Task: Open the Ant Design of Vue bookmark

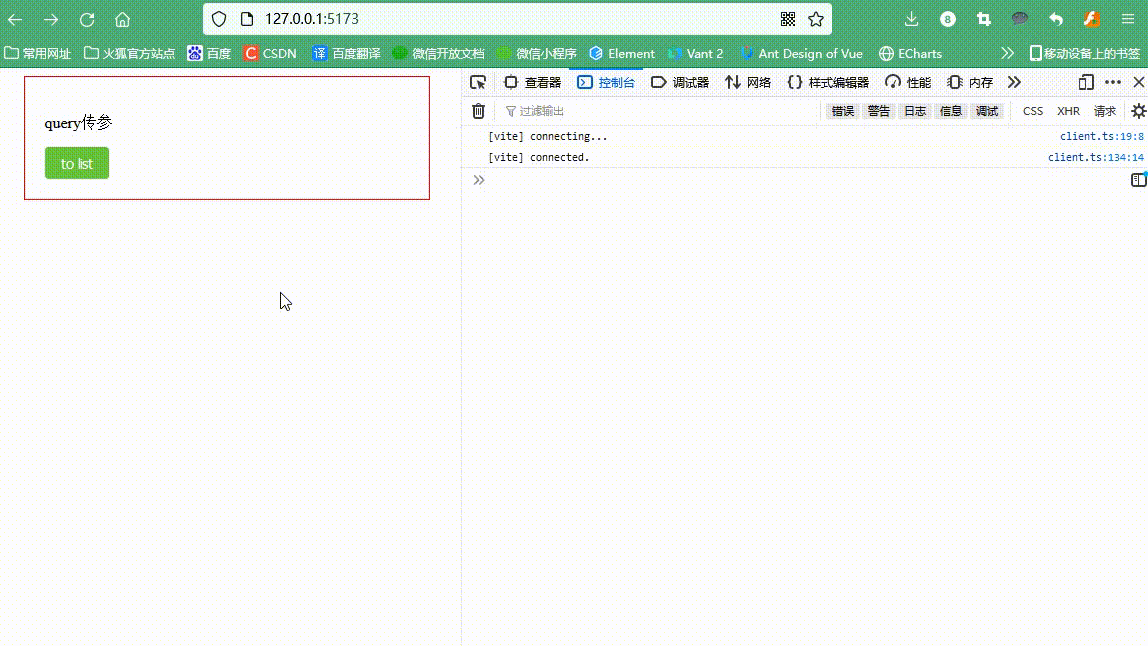Action: click(801, 53)
